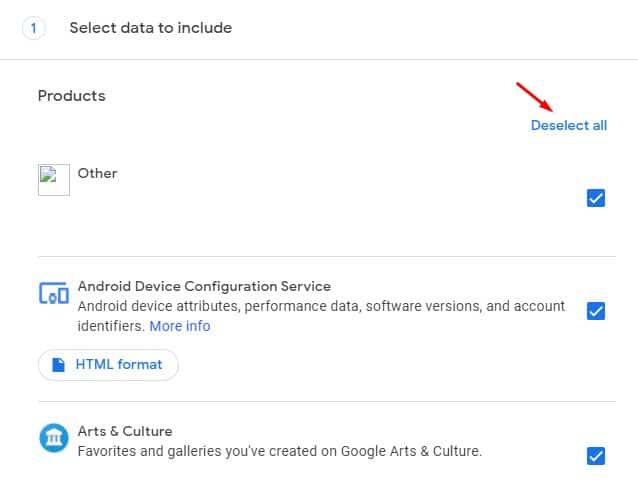Click the Android device attributes description text
638x487 pixels.
click(321, 316)
